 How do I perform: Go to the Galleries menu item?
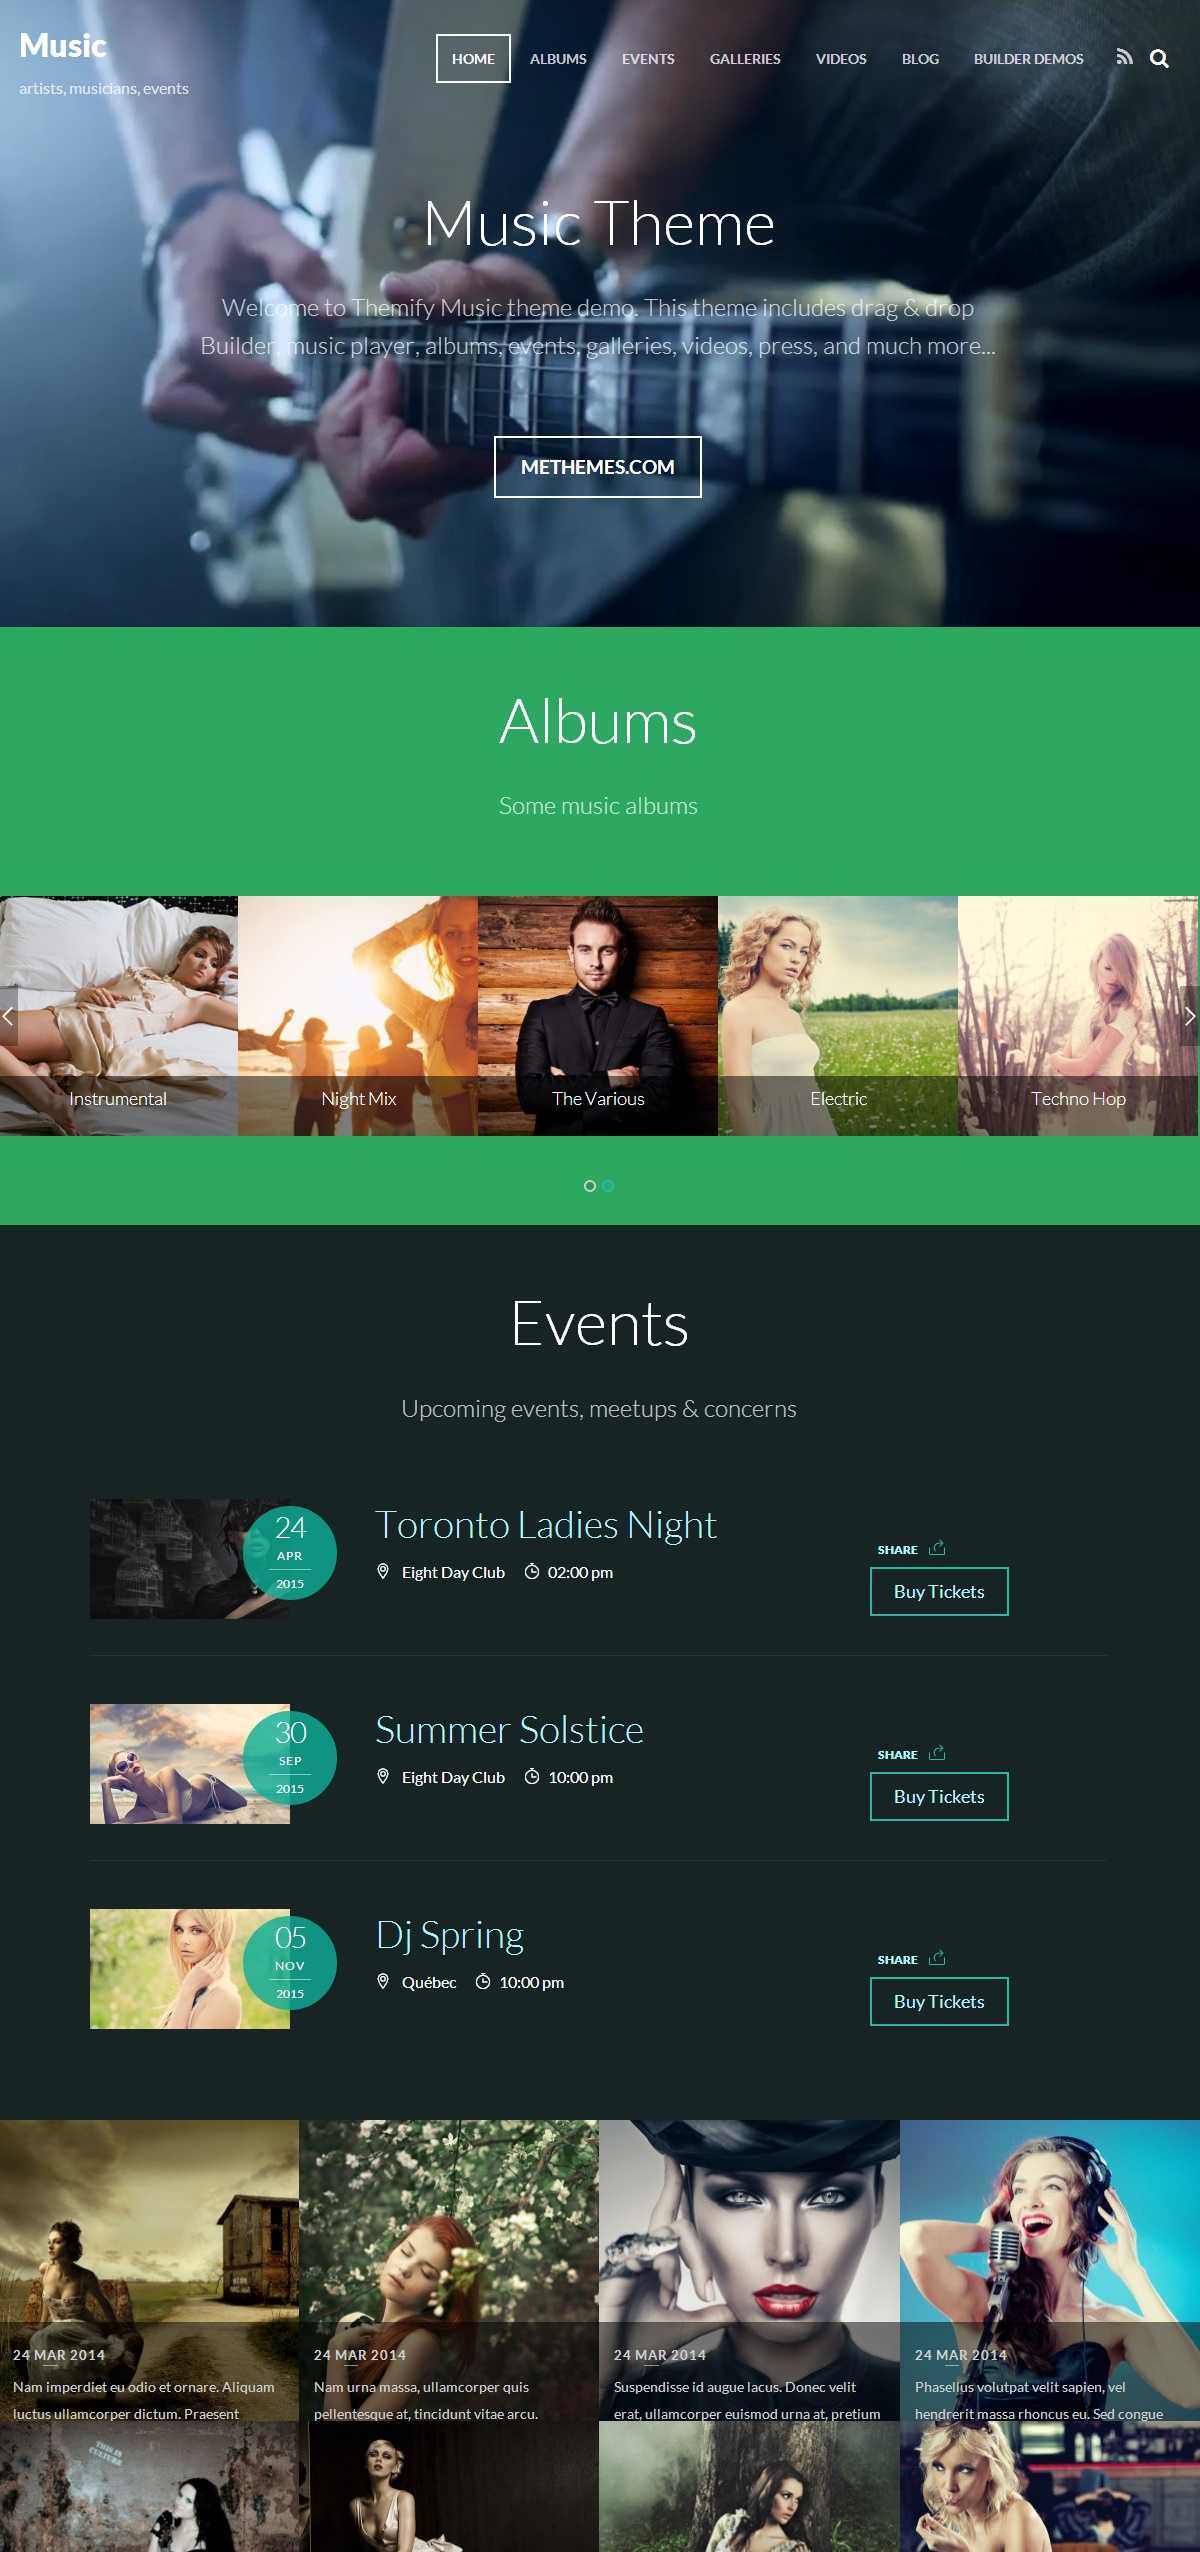(x=745, y=59)
